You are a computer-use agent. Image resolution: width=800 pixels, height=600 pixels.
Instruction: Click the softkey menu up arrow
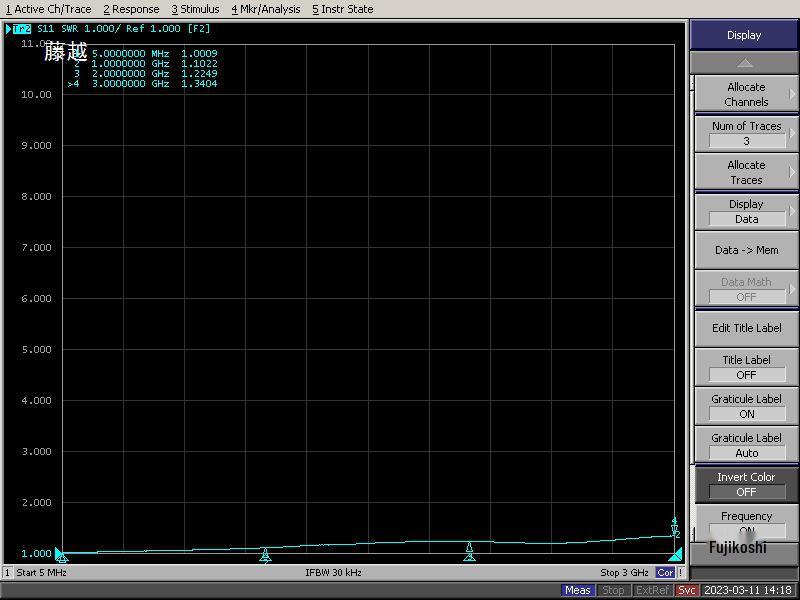744,63
